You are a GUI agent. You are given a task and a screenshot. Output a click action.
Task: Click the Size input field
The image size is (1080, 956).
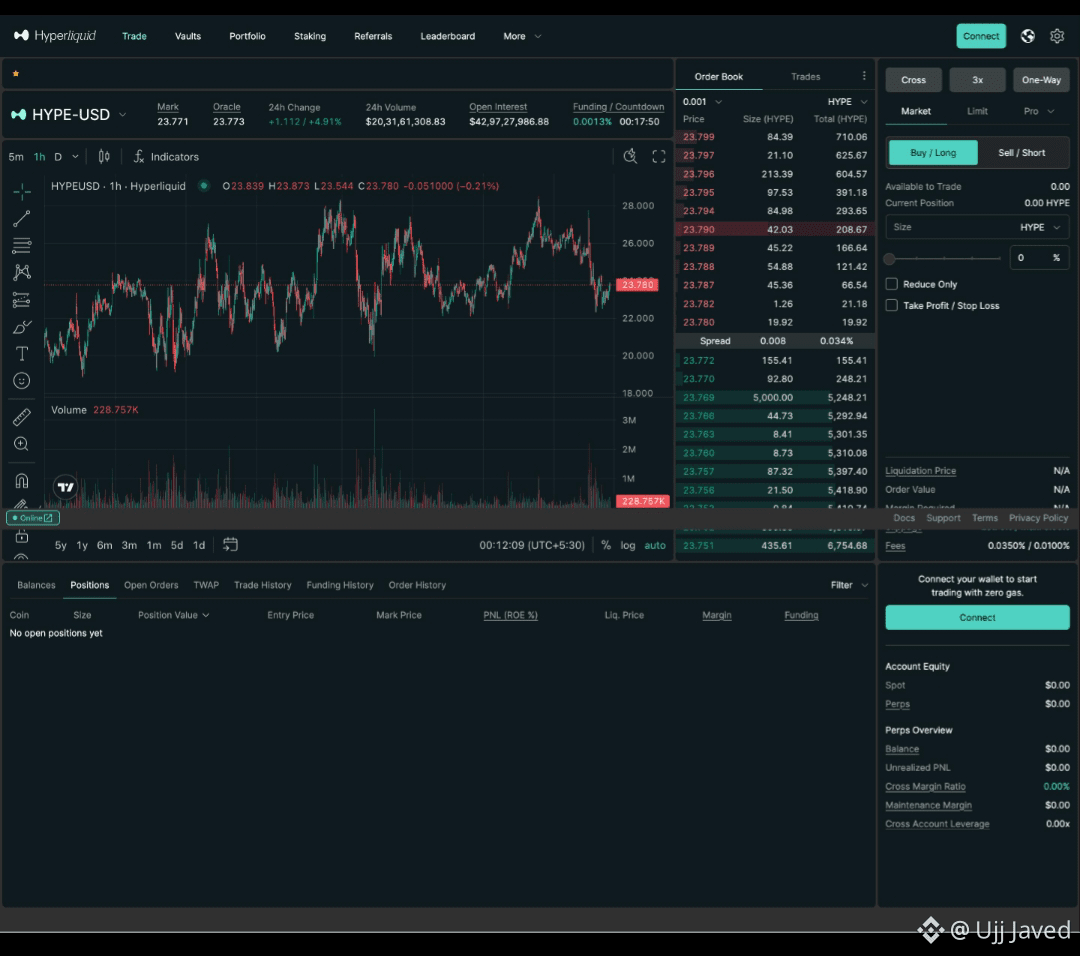coord(977,227)
